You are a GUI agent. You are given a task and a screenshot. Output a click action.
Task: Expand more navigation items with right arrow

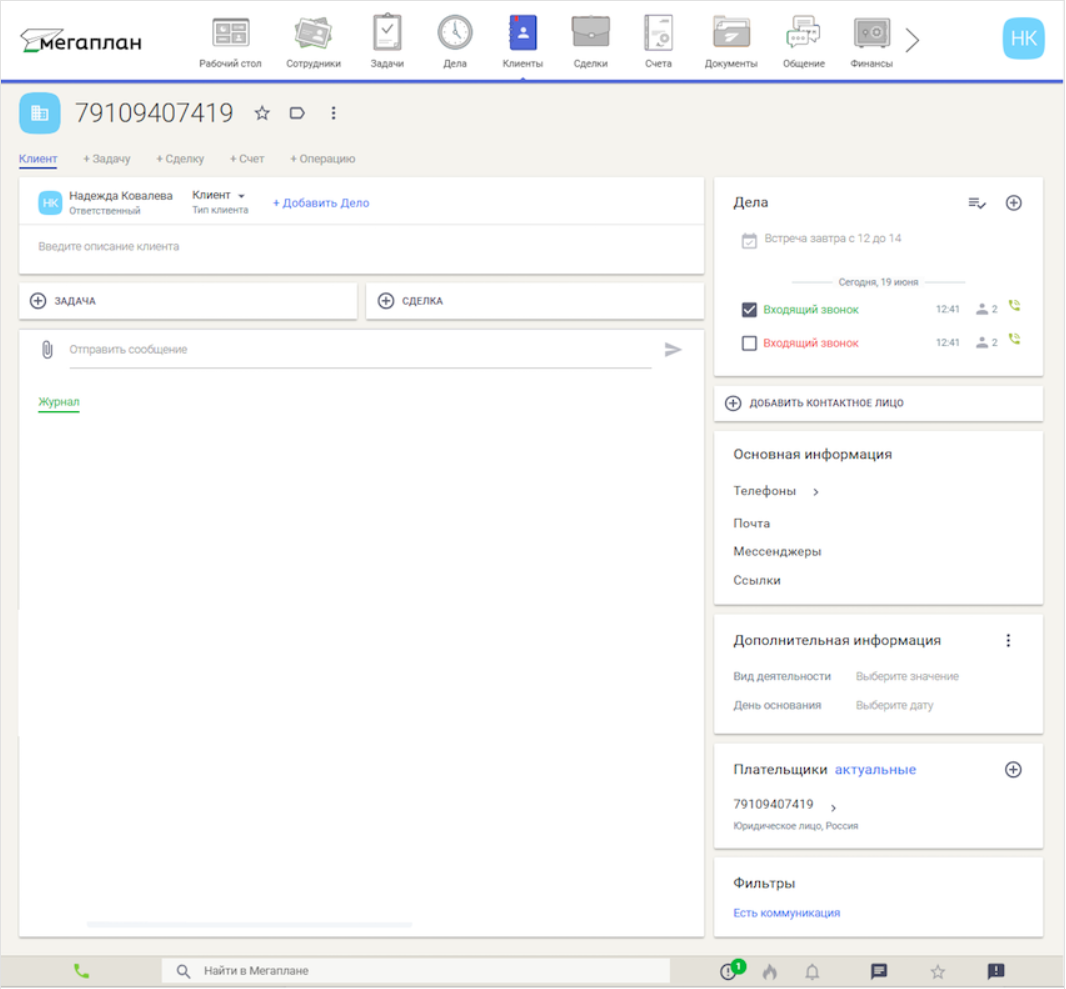(x=912, y=40)
